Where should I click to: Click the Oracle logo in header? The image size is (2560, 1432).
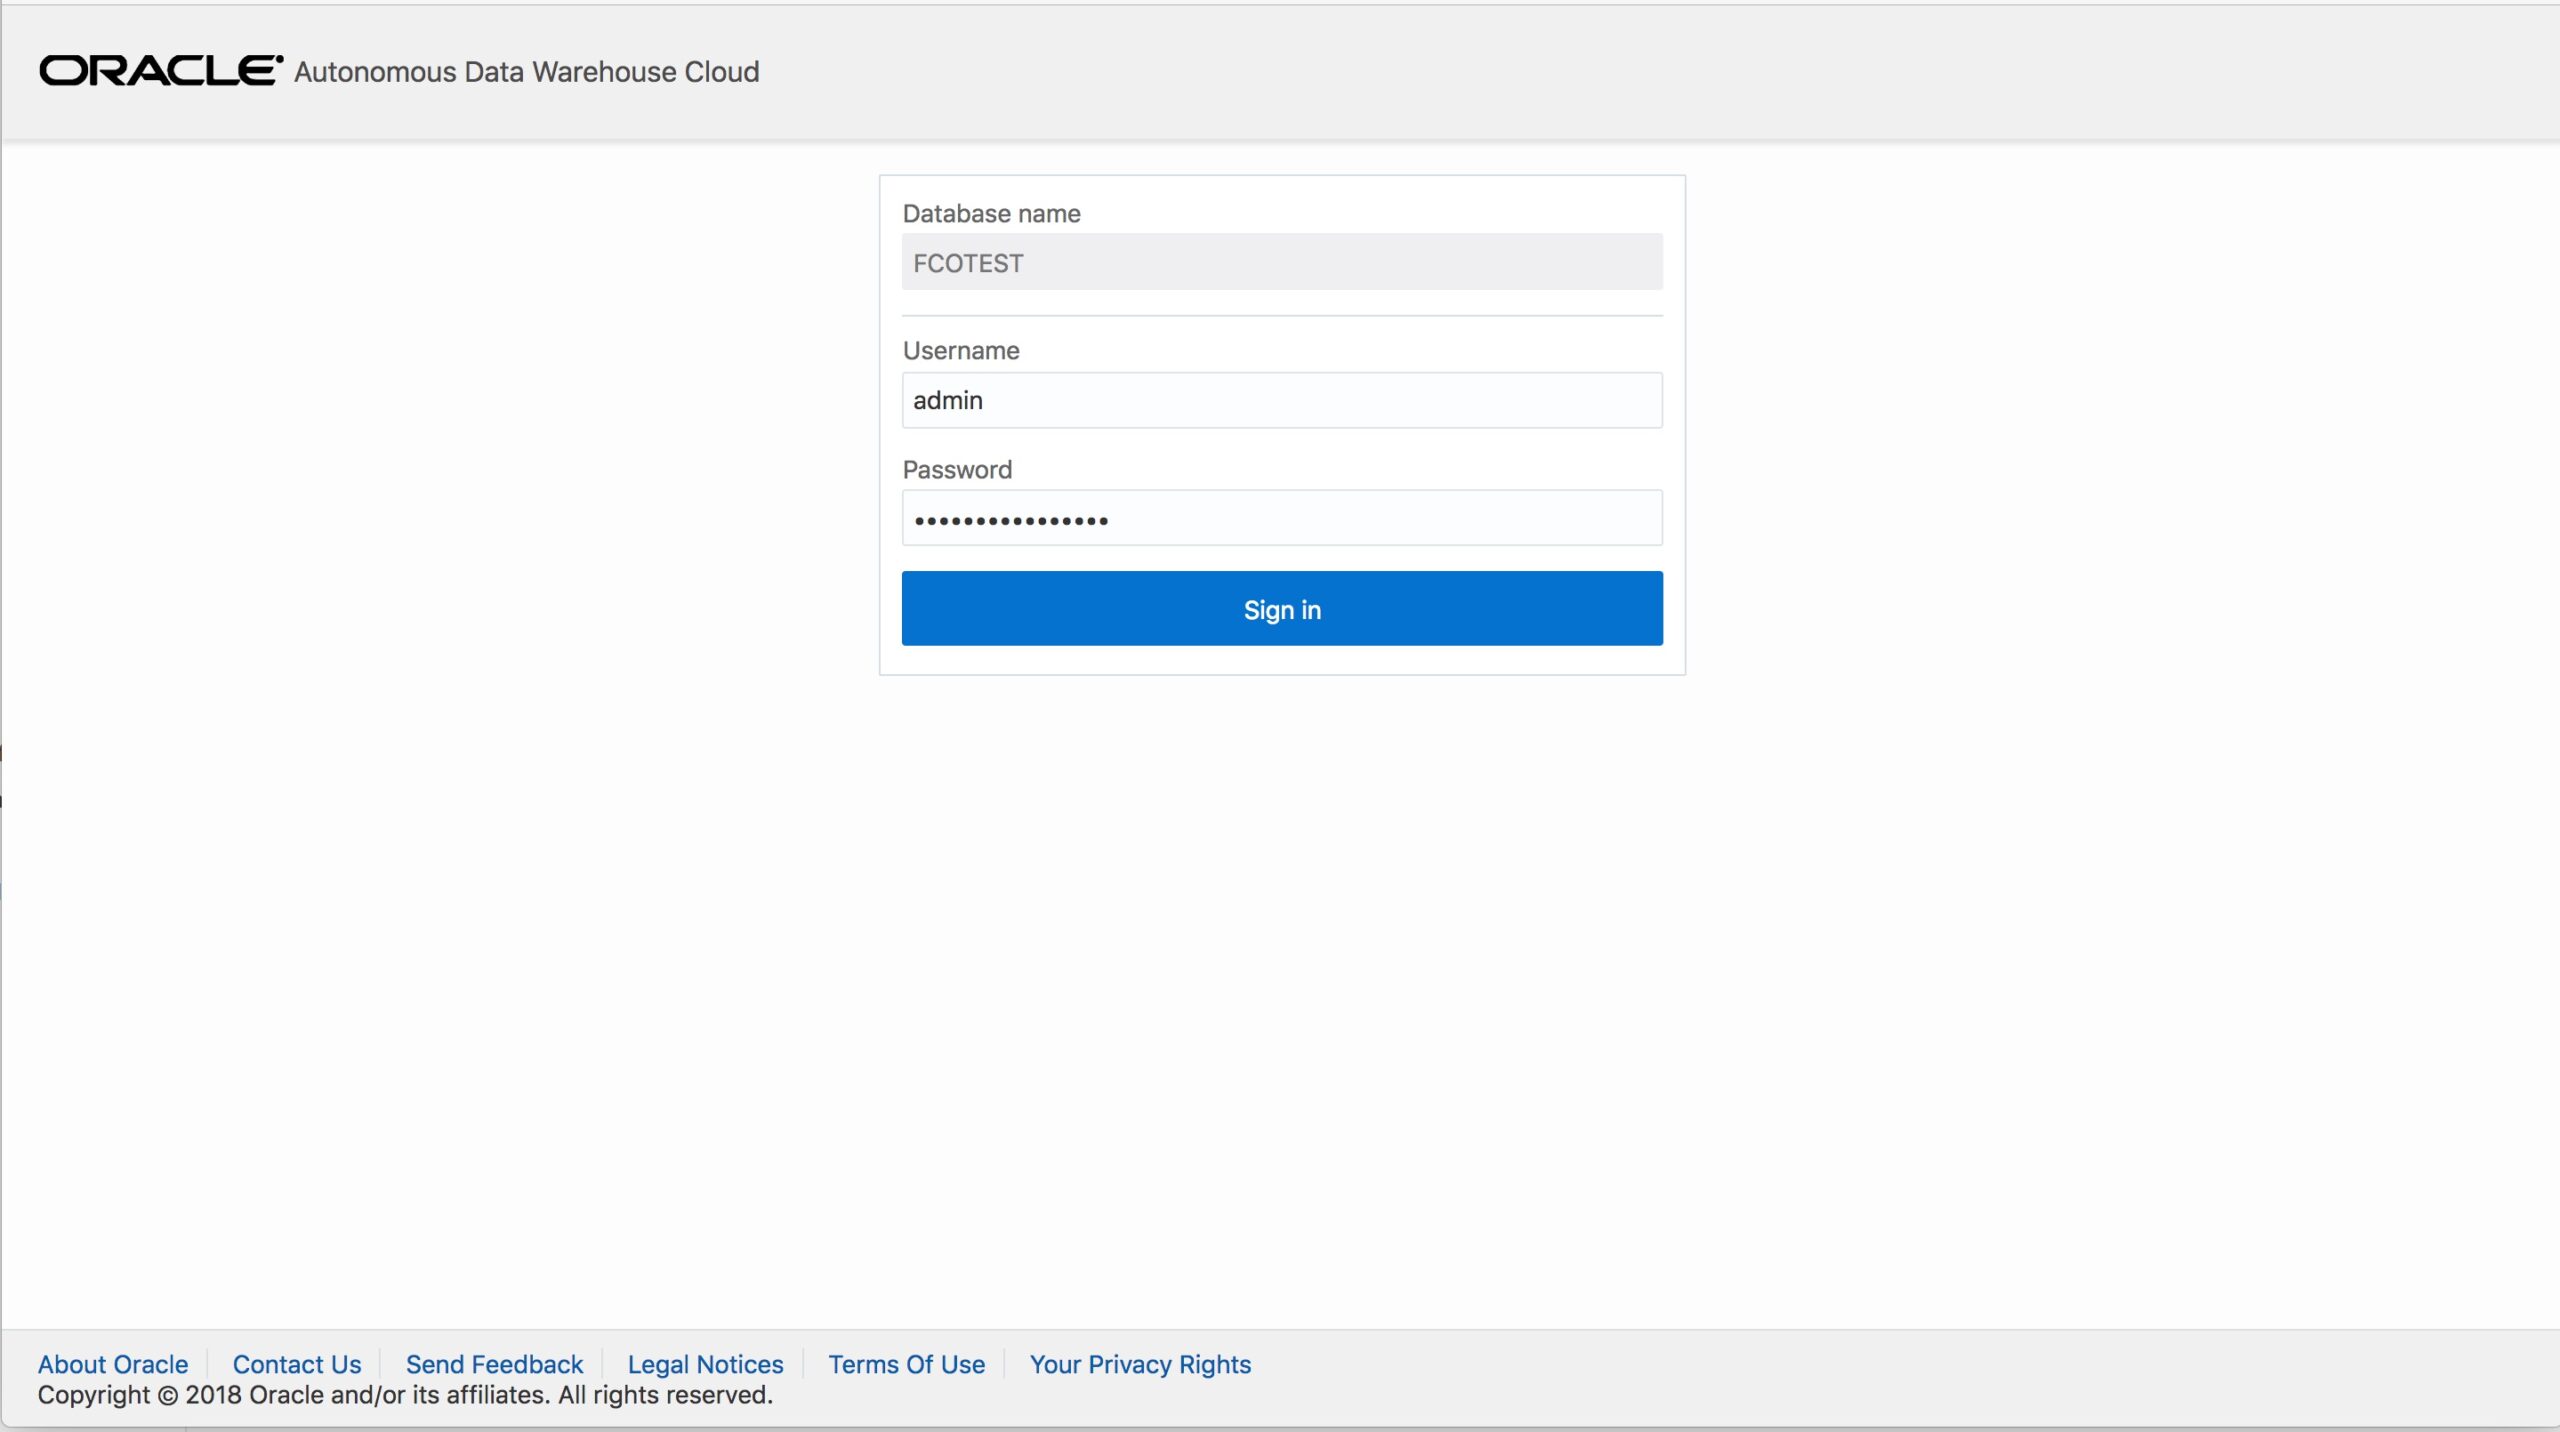[x=160, y=71]
